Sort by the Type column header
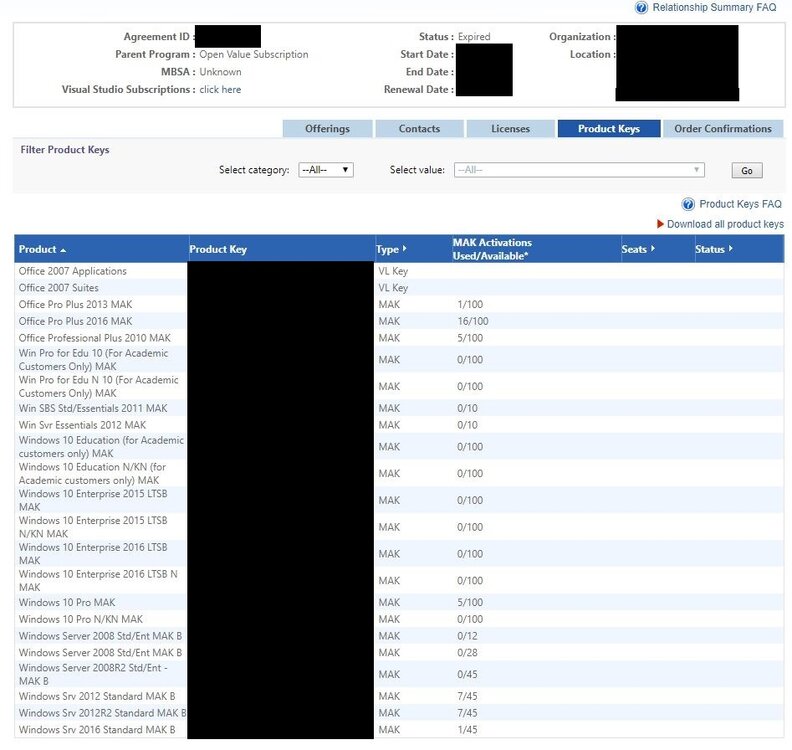The image size is (792, 750). tap(387, 249)
